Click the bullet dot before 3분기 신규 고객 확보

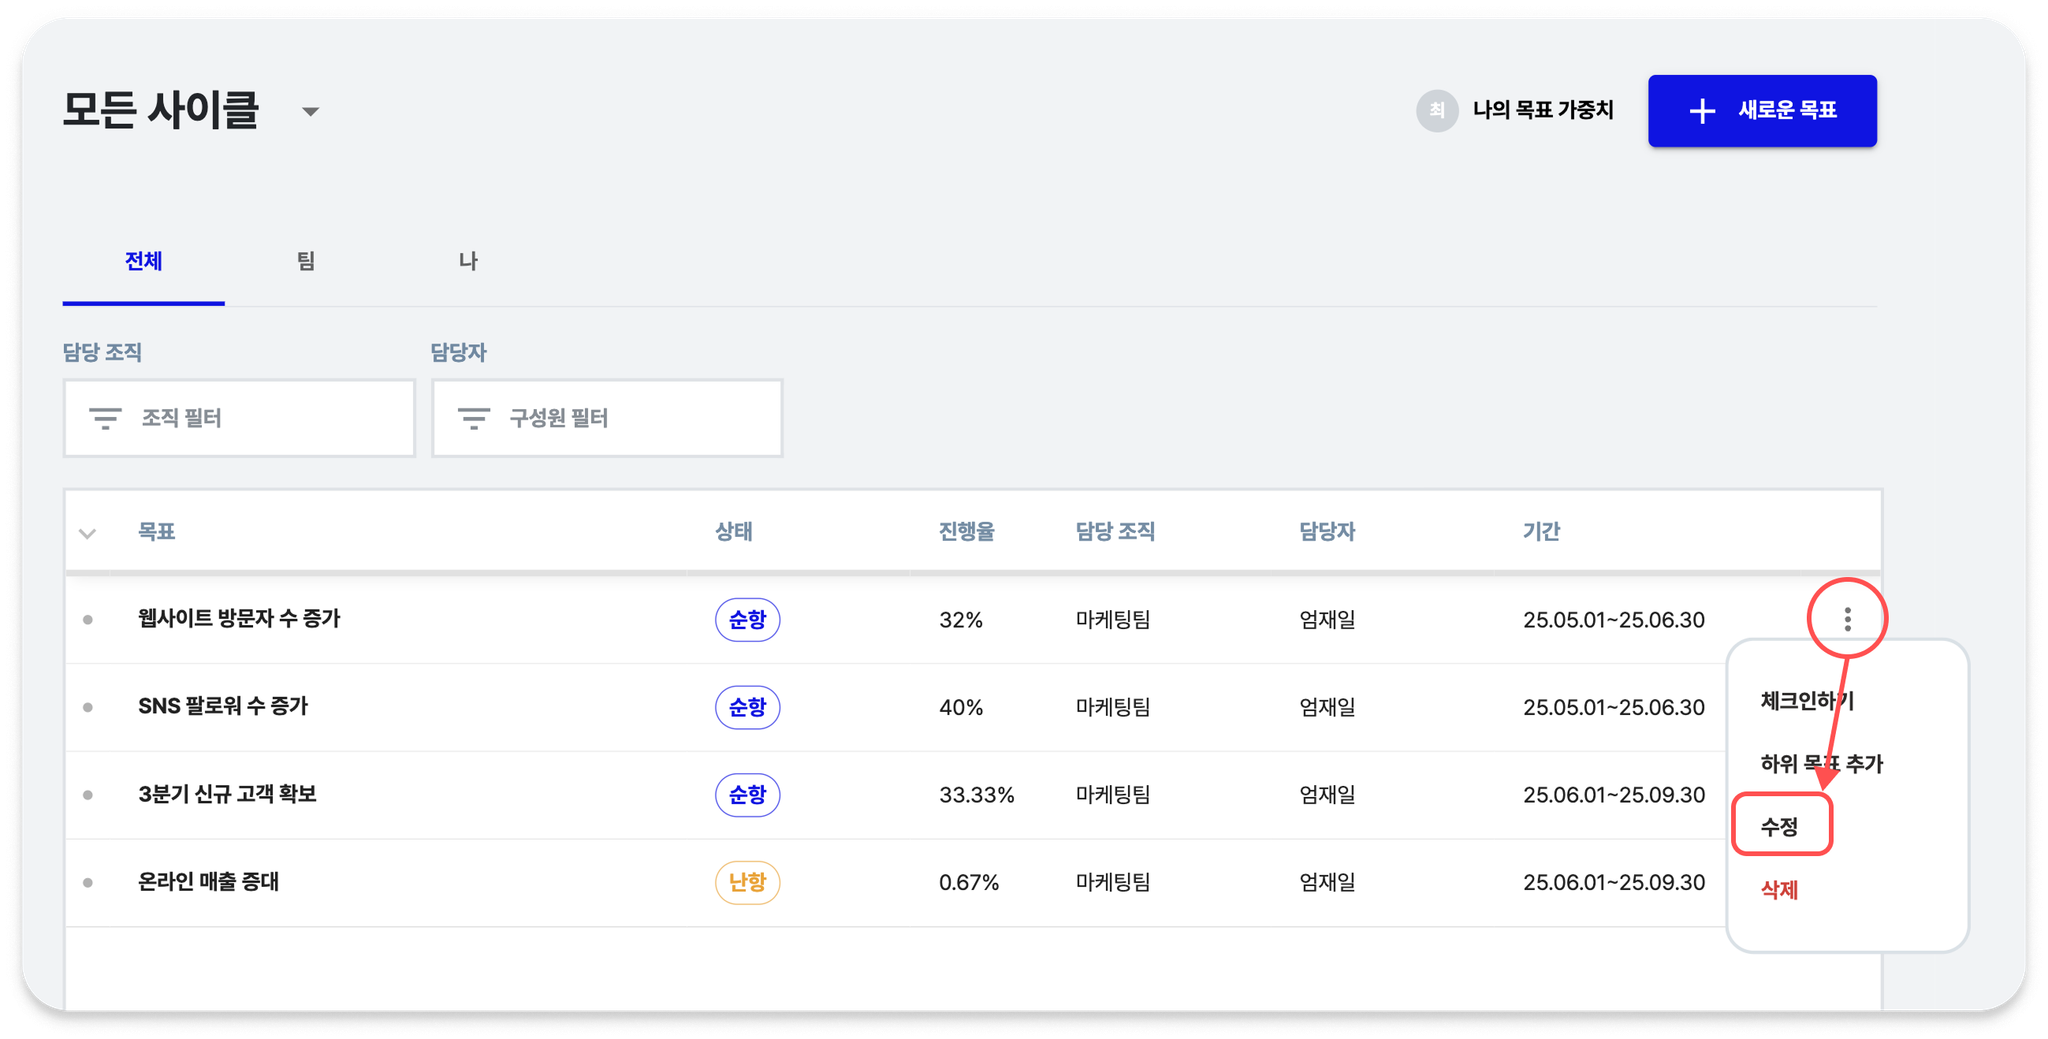(x=88, y=795)
